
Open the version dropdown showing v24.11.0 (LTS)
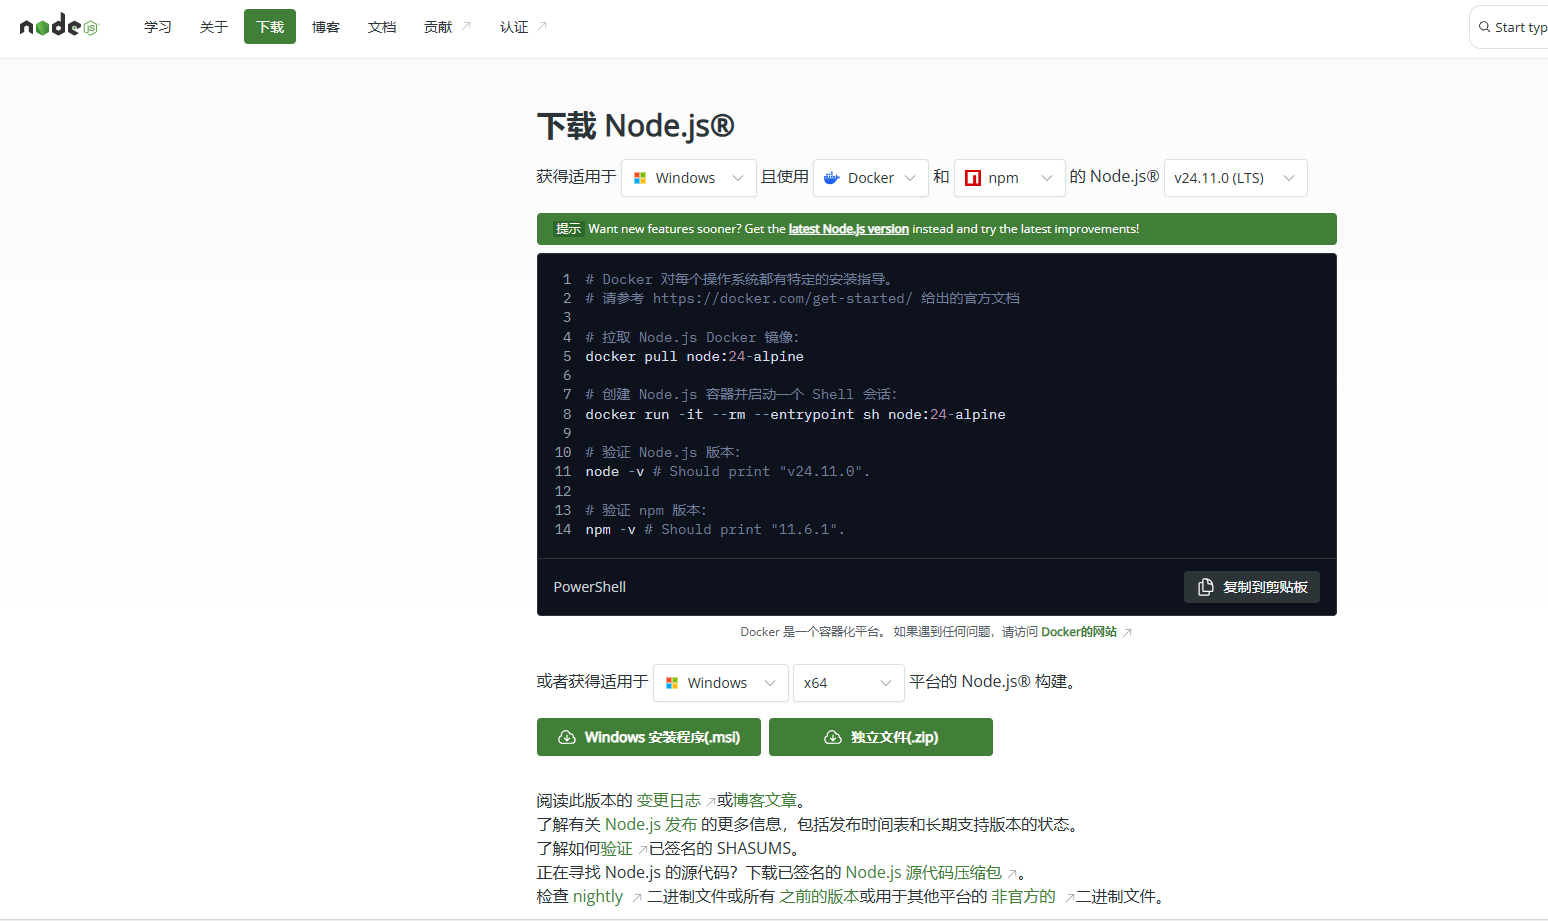(1235, 177)
